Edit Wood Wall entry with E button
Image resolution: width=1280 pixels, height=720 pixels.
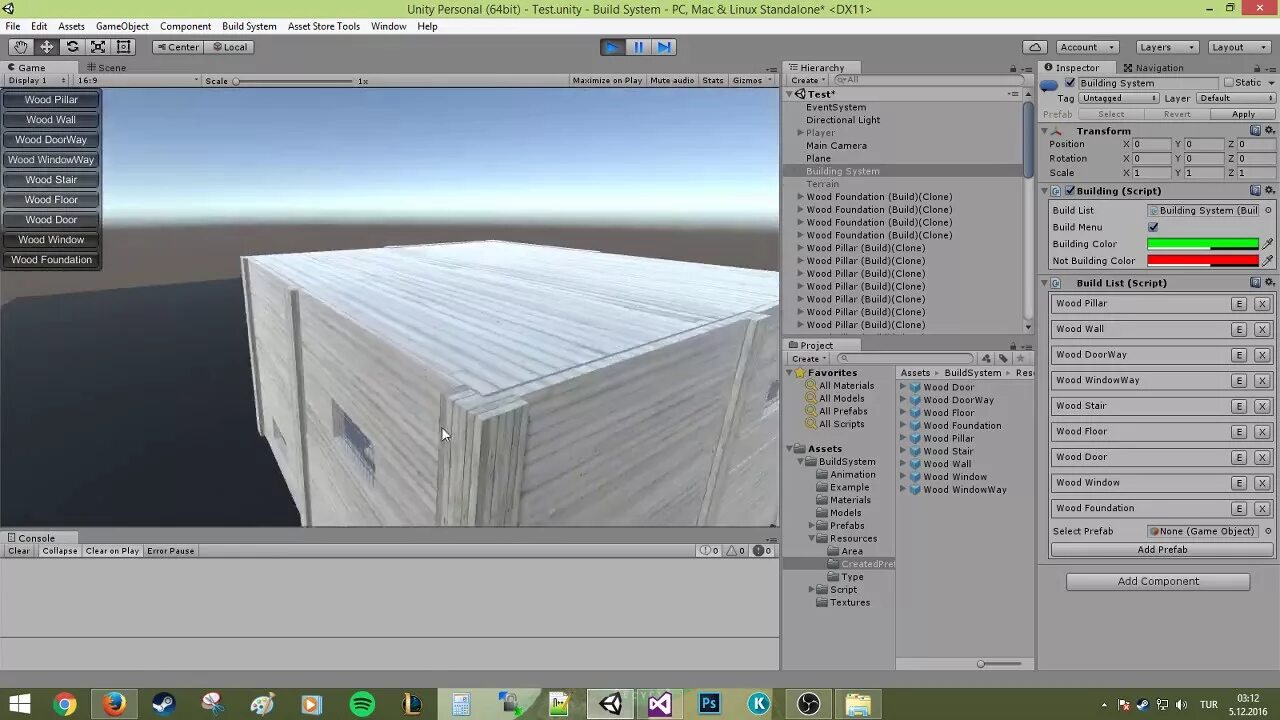point(1239,329)
